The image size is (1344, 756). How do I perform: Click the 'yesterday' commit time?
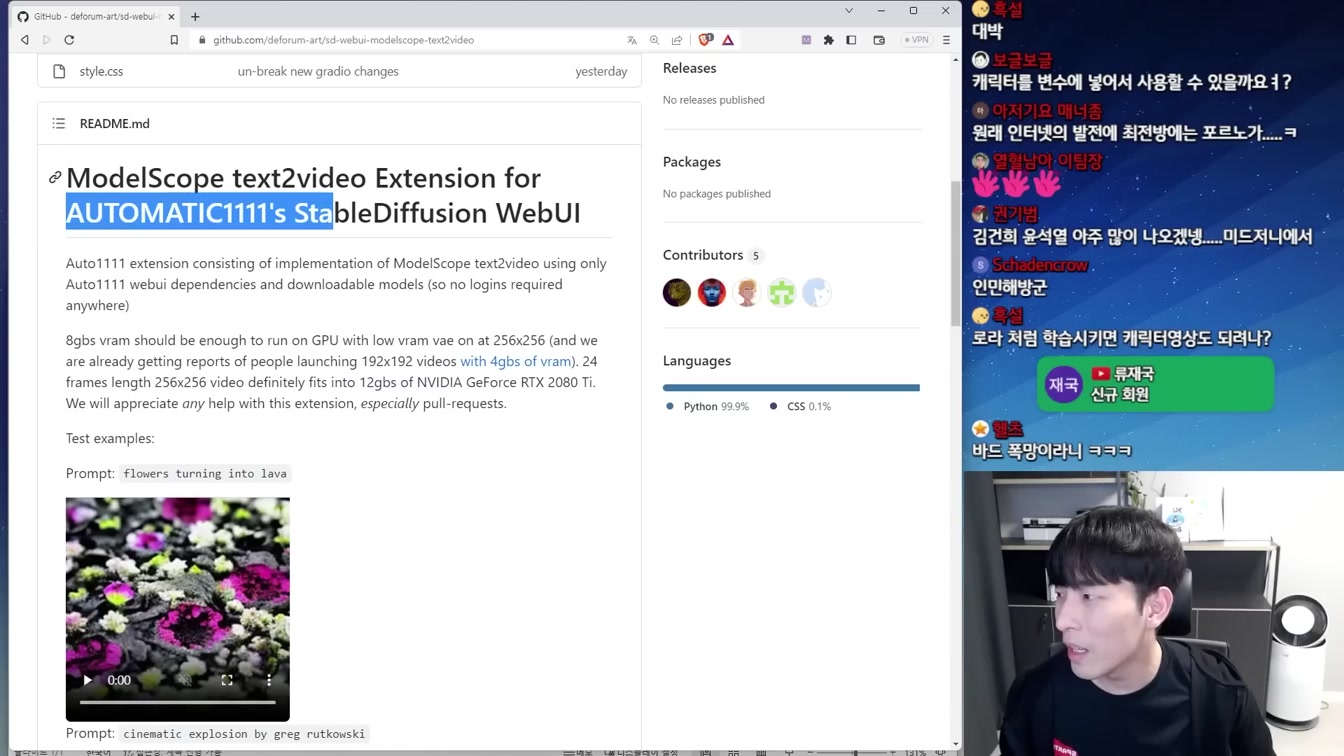click(x=601, y=71)
